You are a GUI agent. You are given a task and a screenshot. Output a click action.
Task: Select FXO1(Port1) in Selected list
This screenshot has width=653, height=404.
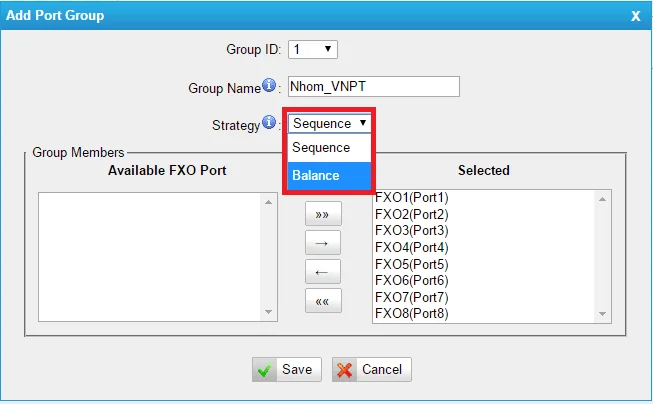pyautogui.click(x=411, y=197)
